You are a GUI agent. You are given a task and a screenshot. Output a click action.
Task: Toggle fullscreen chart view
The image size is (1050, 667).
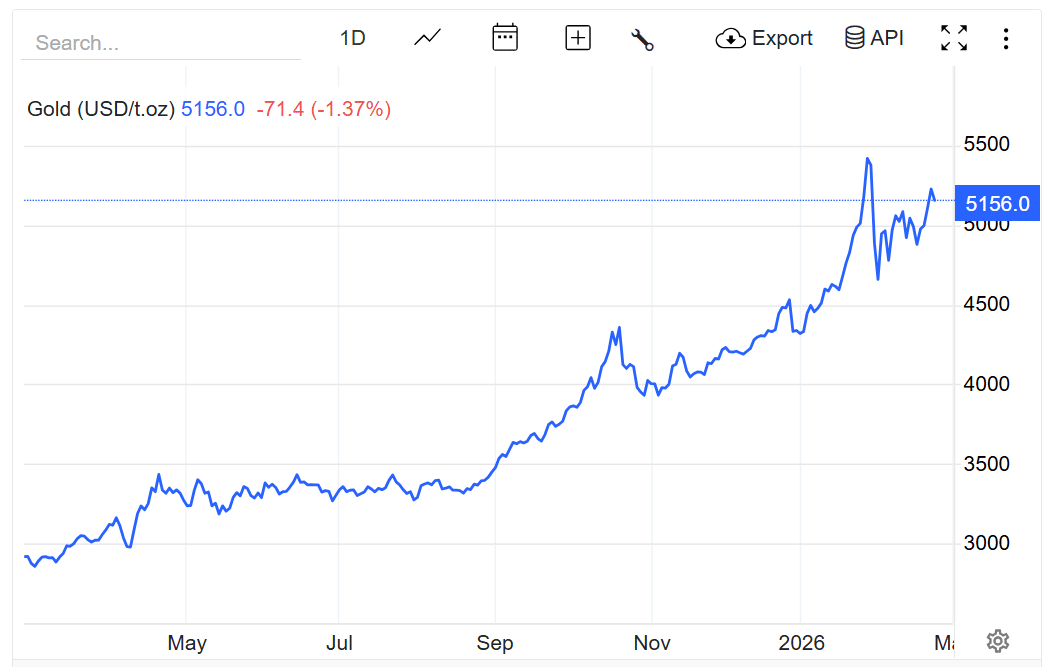coord(954,38)
